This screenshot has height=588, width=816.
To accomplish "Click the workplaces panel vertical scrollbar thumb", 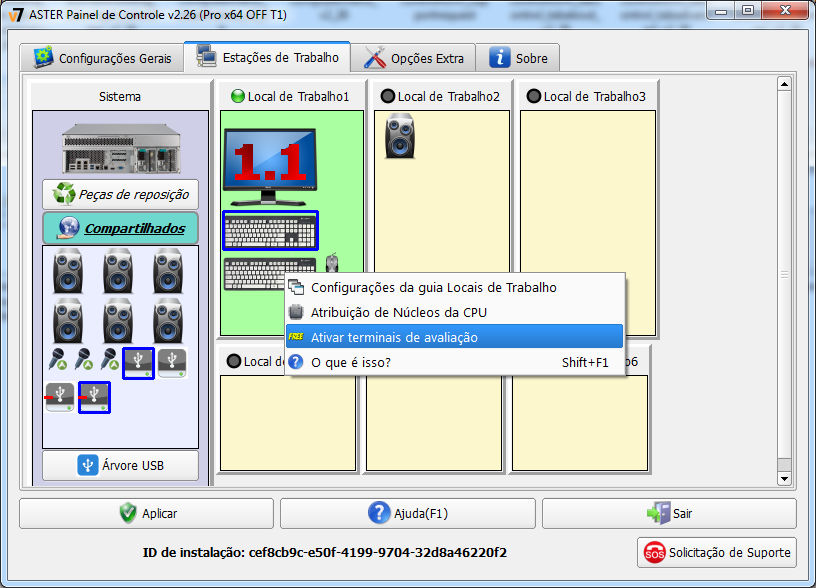I will coord(784,274).
